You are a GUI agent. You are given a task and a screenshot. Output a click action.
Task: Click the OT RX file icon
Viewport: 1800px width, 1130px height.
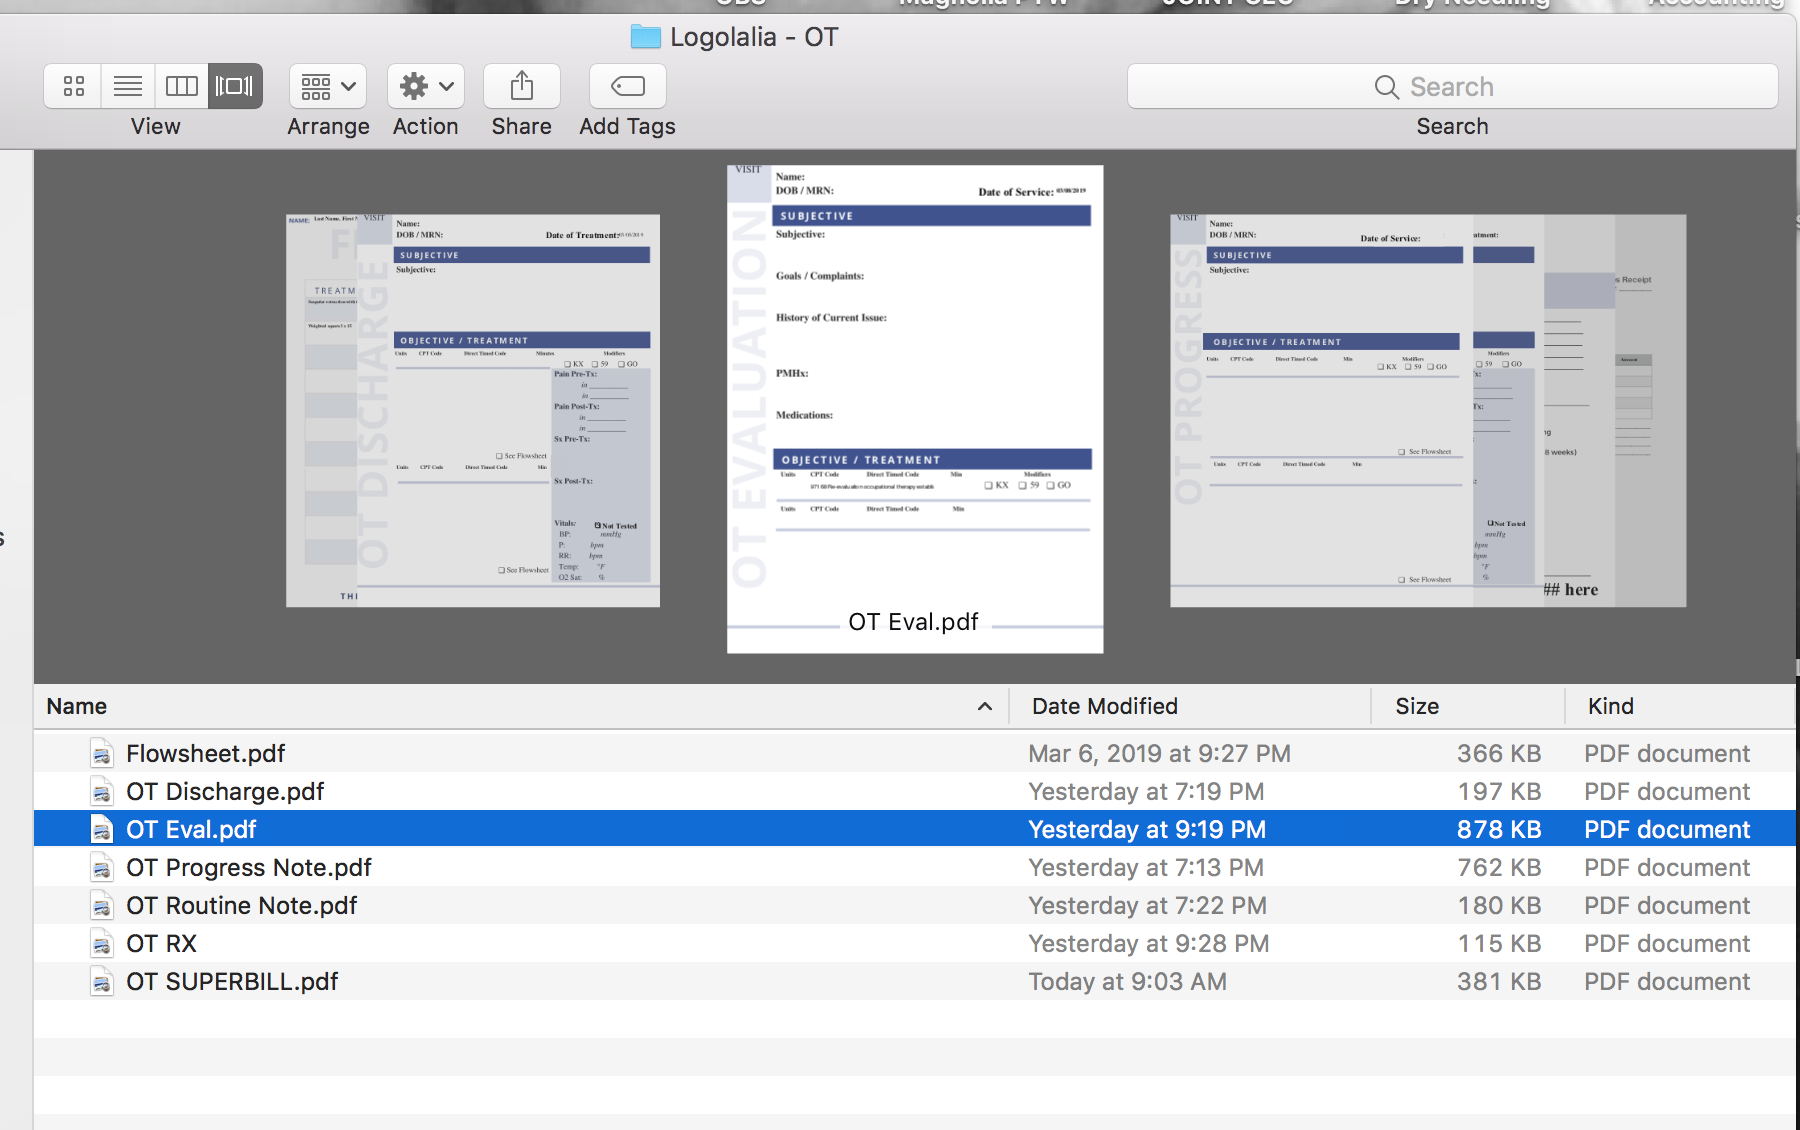tap(101, 943)
